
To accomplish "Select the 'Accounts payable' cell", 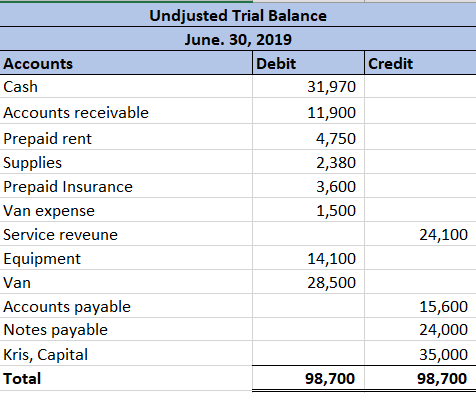I will coord(126,306).
